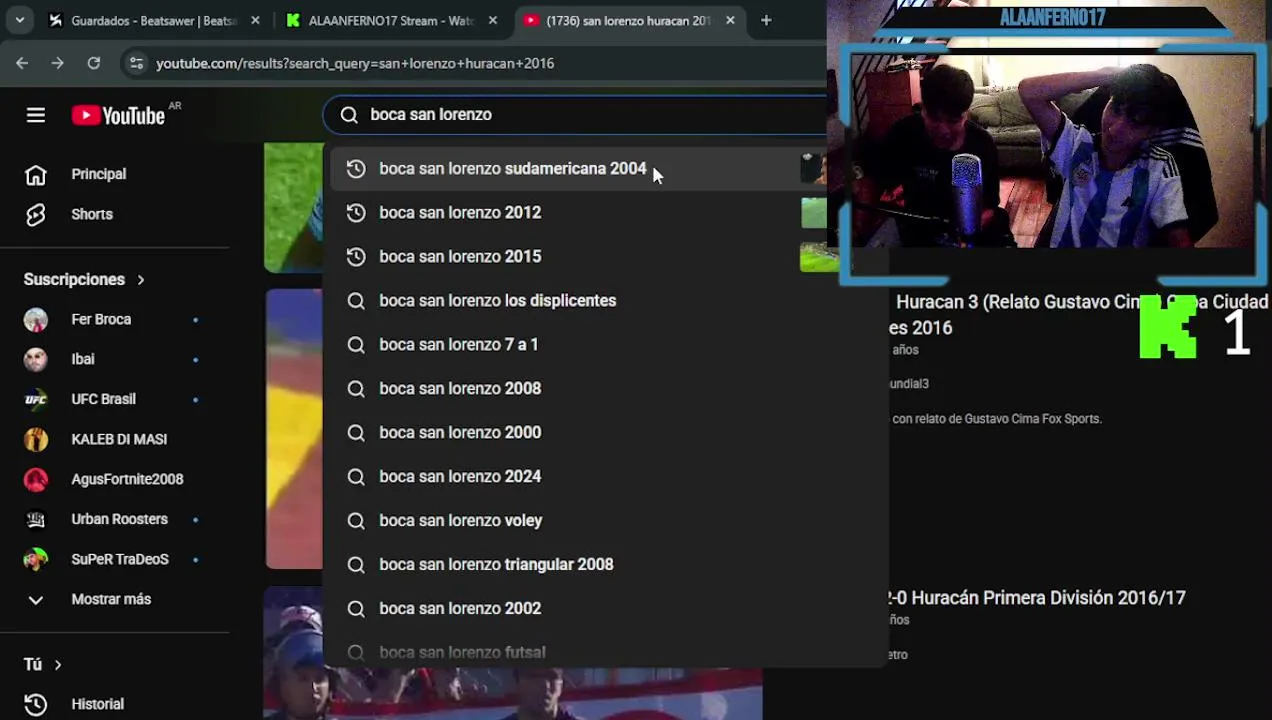The image size is (1272, 720).
Task: Open SuPeR TraDeoS channel avatar
Action: pos(36,560)
